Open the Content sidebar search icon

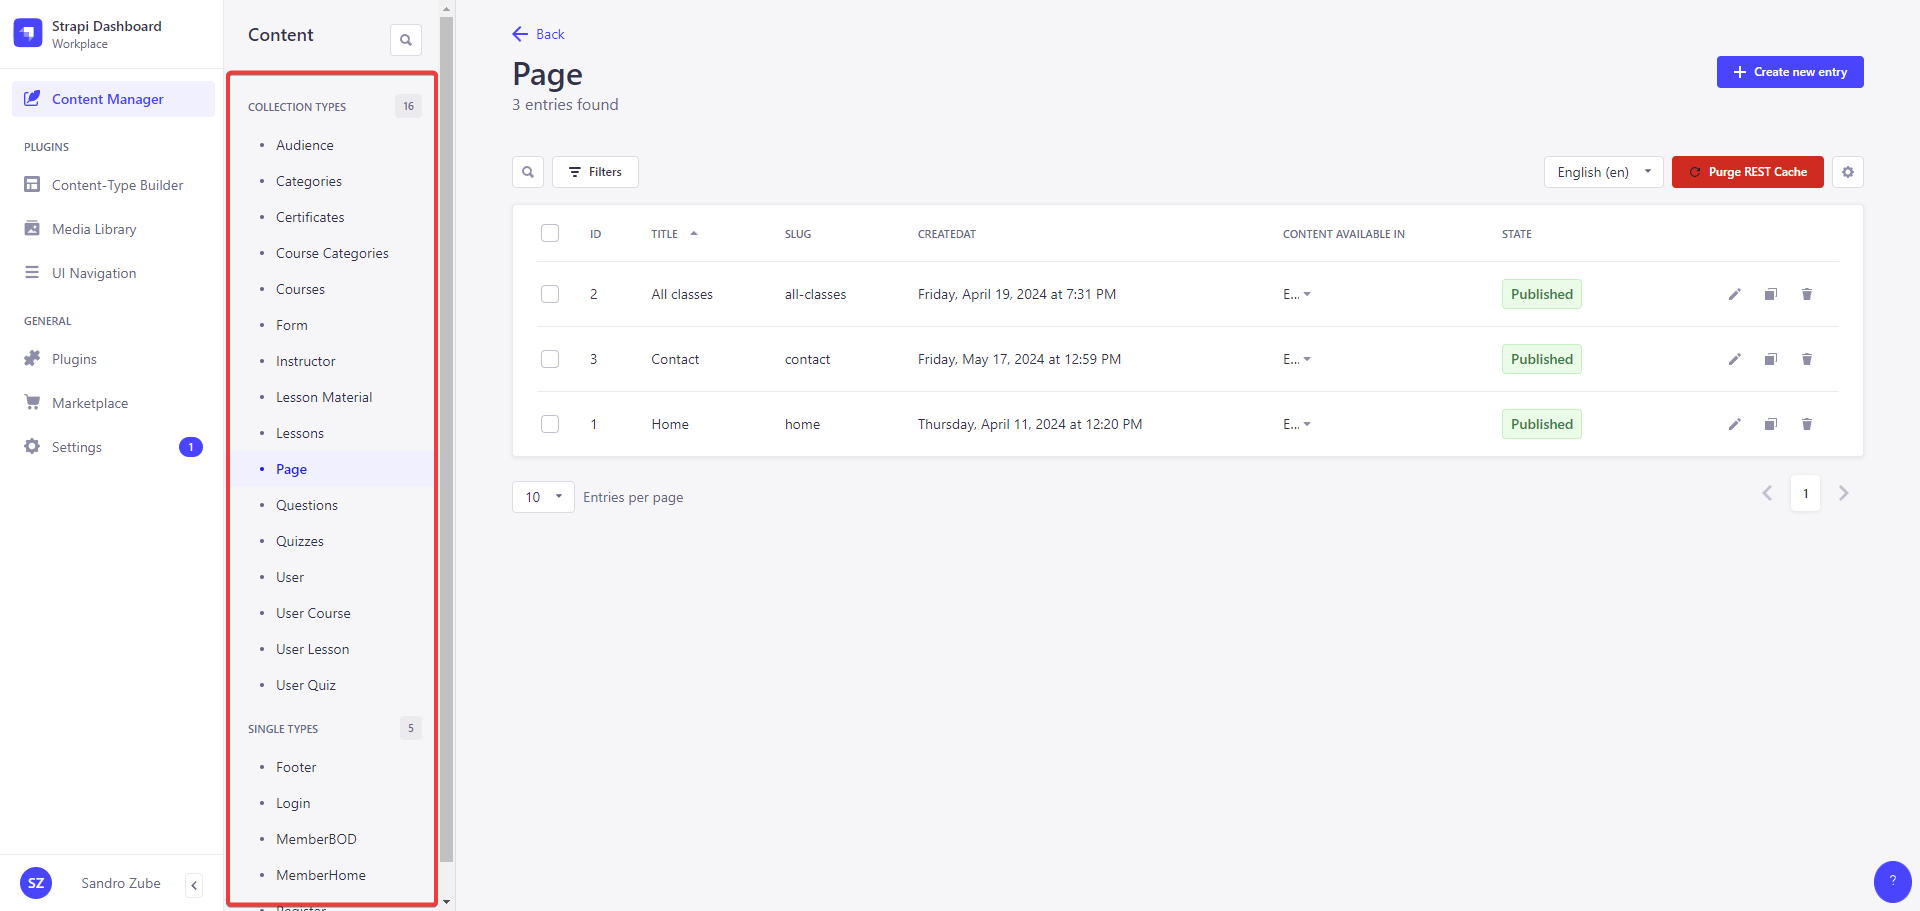coord(405,40)
